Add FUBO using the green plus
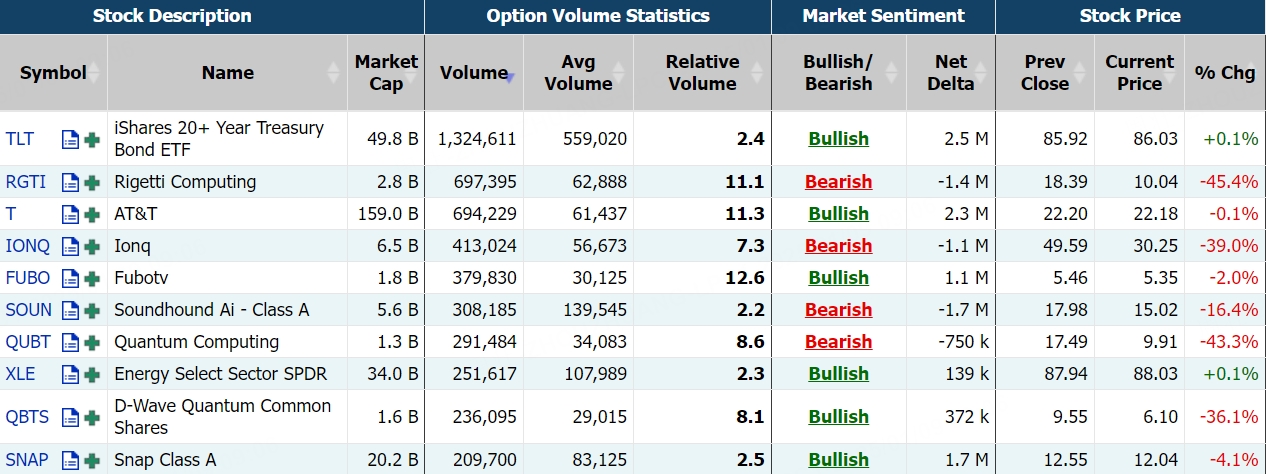1266x474 pixels. 92,278
